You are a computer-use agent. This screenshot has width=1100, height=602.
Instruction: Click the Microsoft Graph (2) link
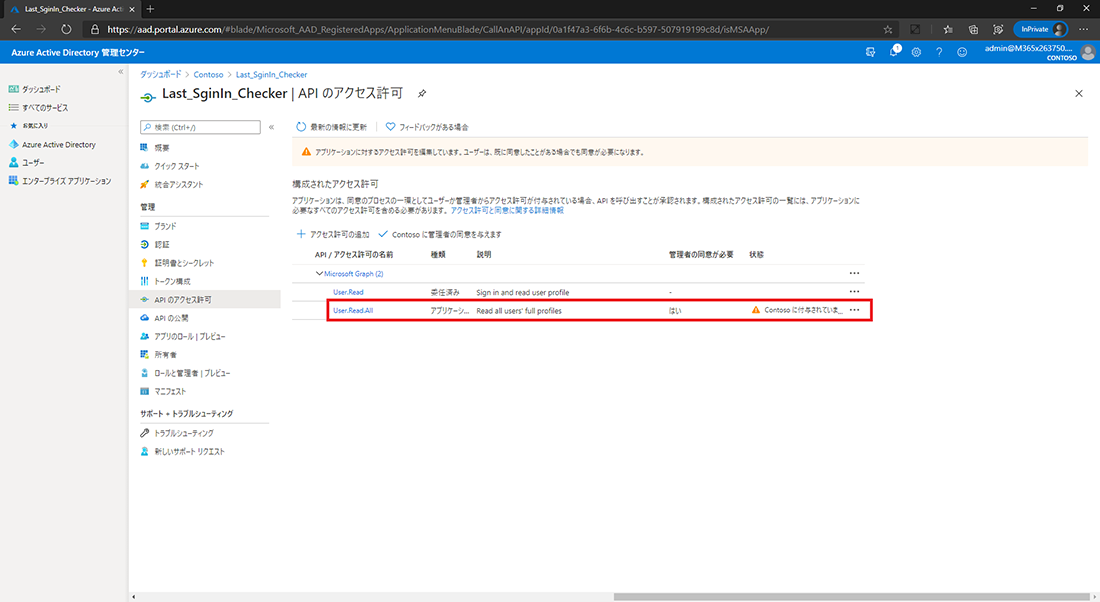[x=354, y=274]
